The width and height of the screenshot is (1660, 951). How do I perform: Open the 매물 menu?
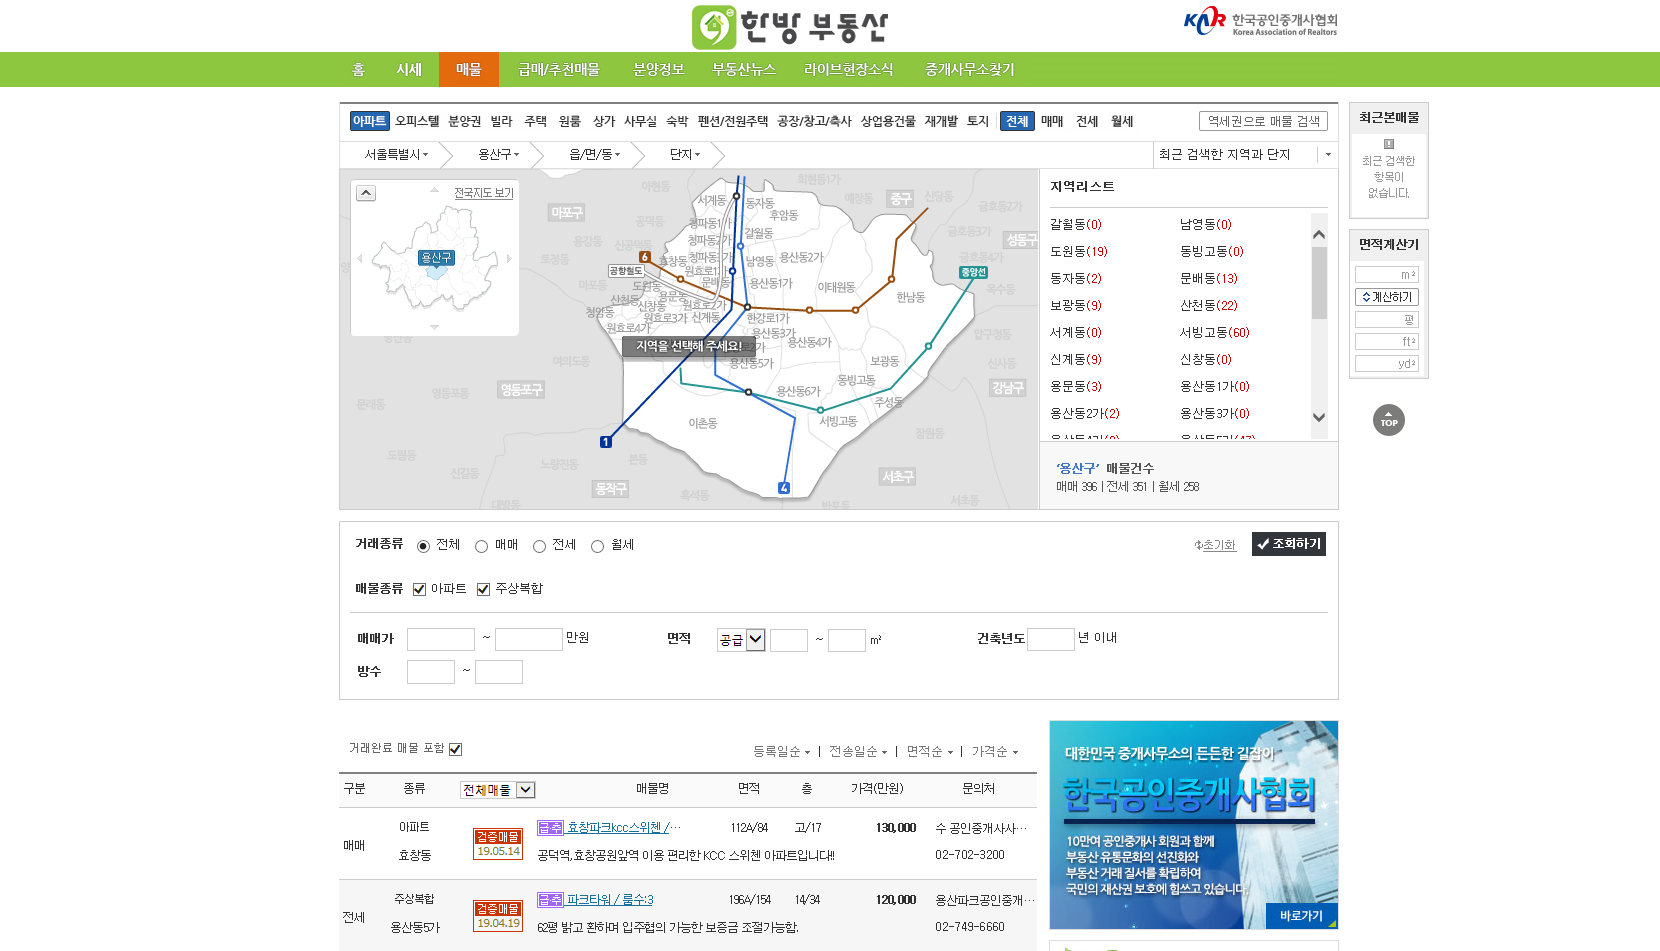tap(469, 69)
